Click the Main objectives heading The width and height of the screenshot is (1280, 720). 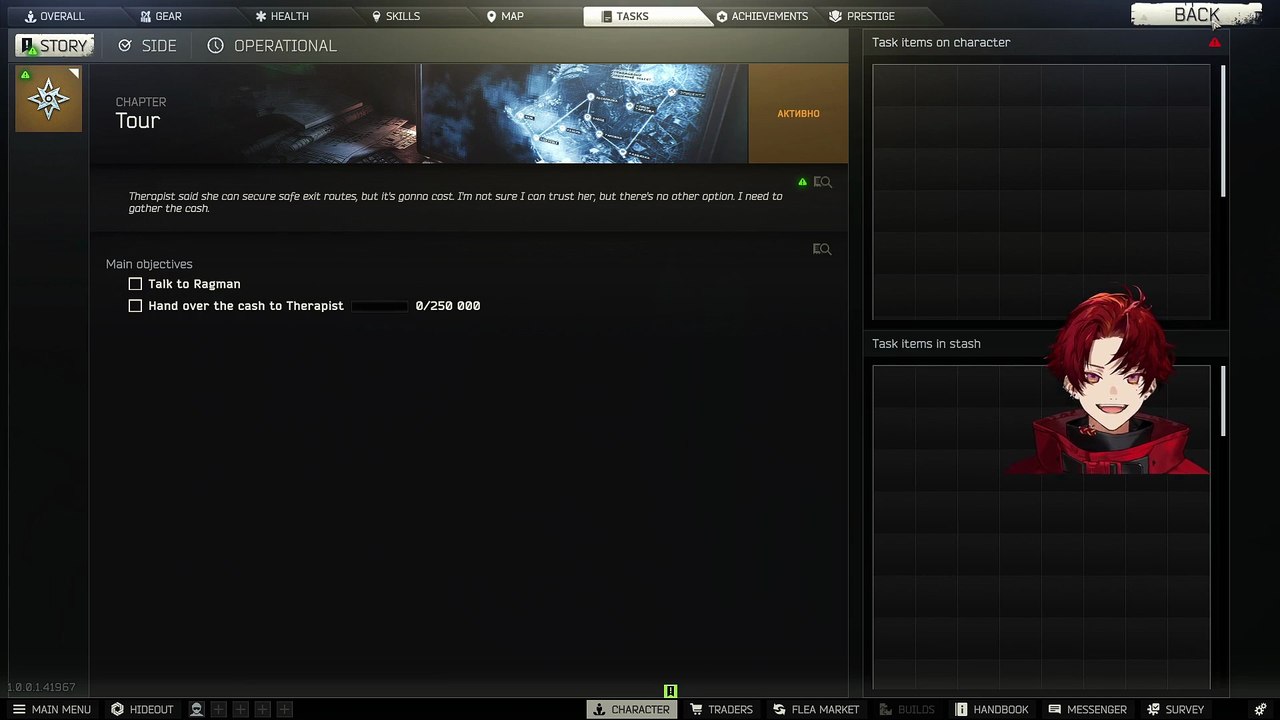pos(149,264)
